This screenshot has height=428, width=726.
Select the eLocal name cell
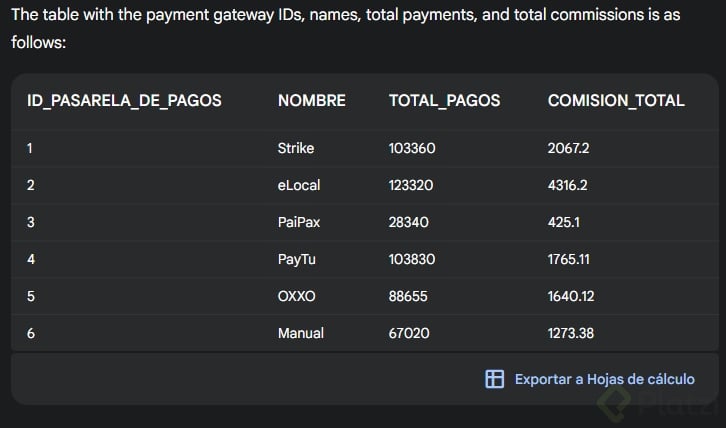299,185
